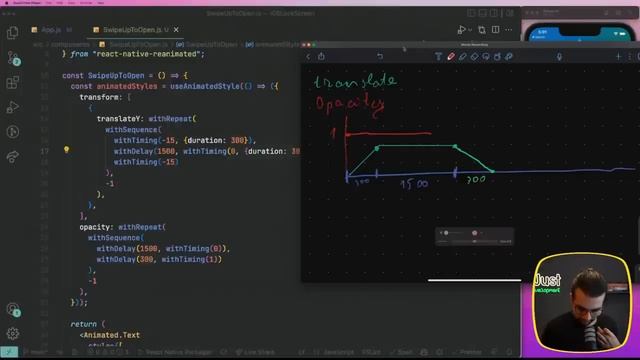Click the pen thickness slider popup in the notes app

pyautogui.click(x=474, y=237)
